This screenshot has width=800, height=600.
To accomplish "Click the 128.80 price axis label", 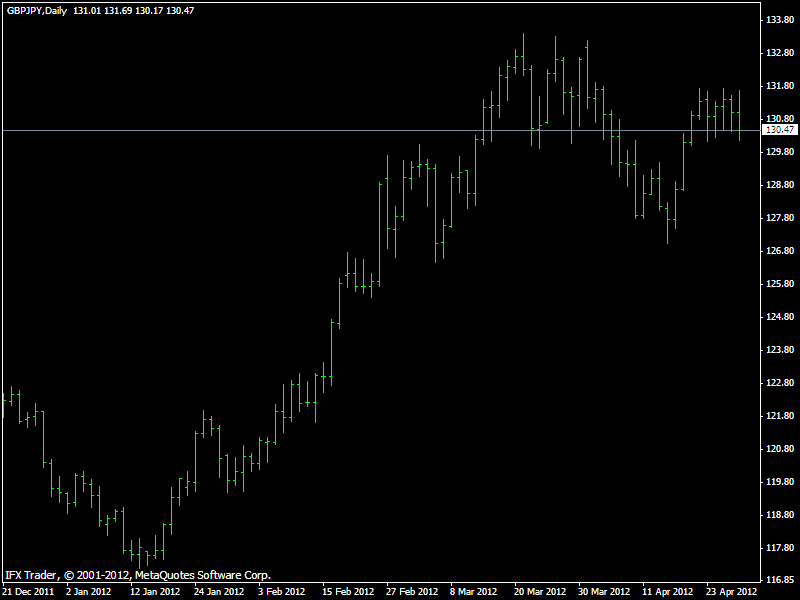I will (780, 185).
